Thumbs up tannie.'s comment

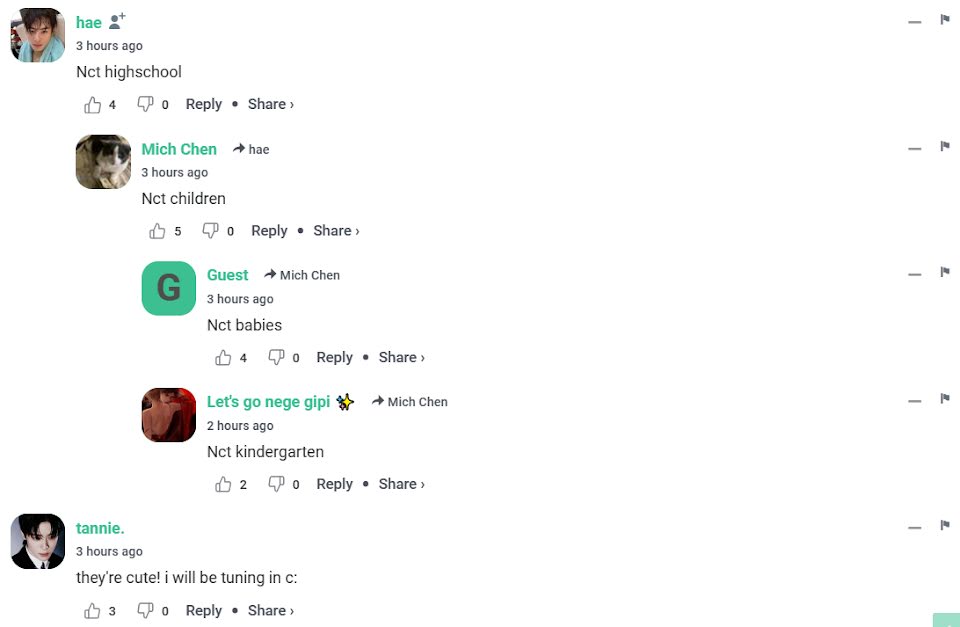92,610
